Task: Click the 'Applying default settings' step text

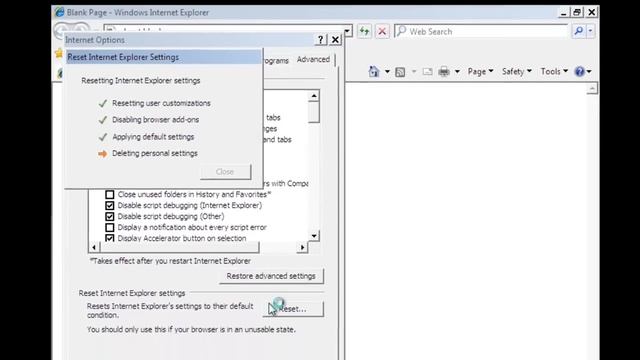Action: coord(153,137)
